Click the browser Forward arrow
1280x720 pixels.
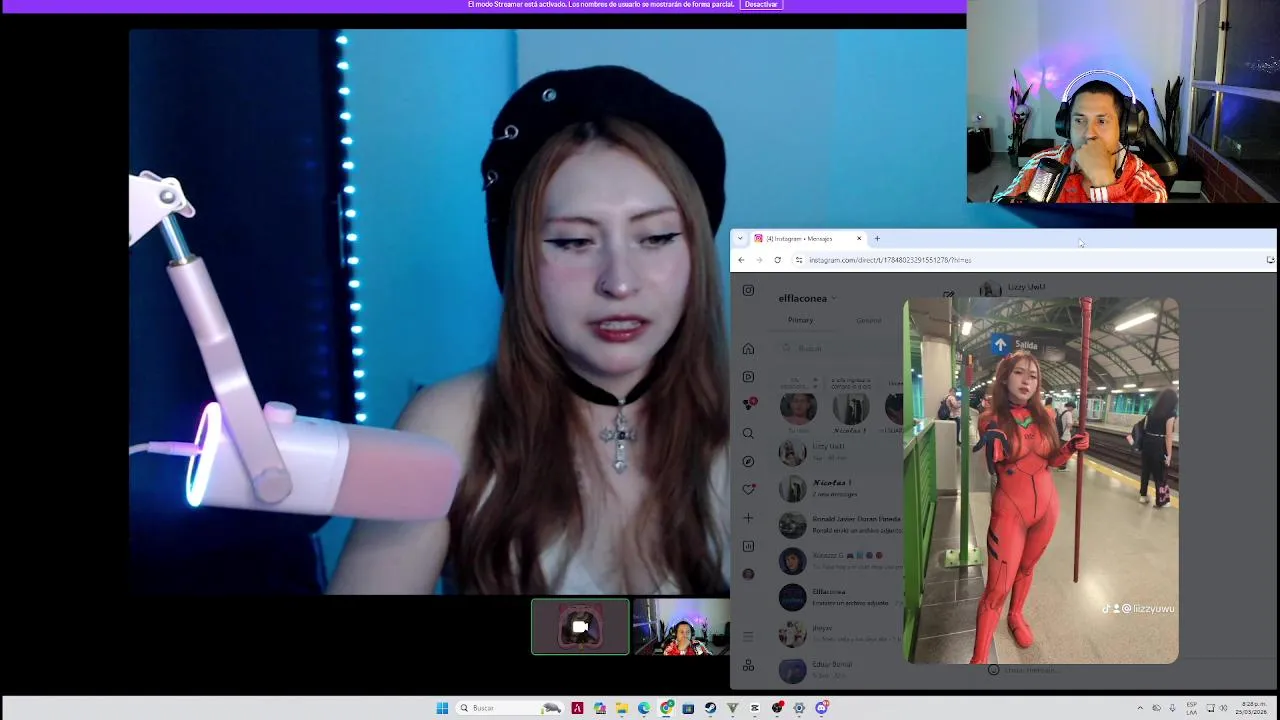click(x=759, y=260)
